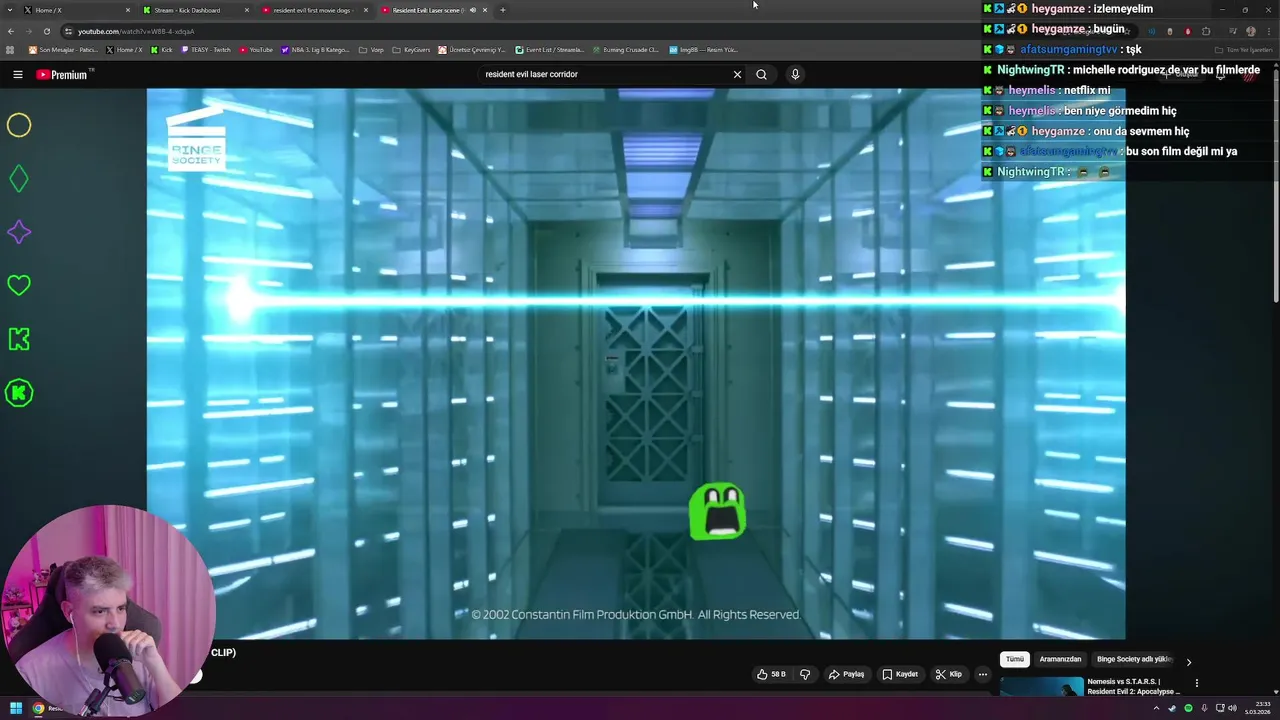Screen dimensions: 1280x720
Task: Start voice search with the microphone
Action: (x=795, y=74)
